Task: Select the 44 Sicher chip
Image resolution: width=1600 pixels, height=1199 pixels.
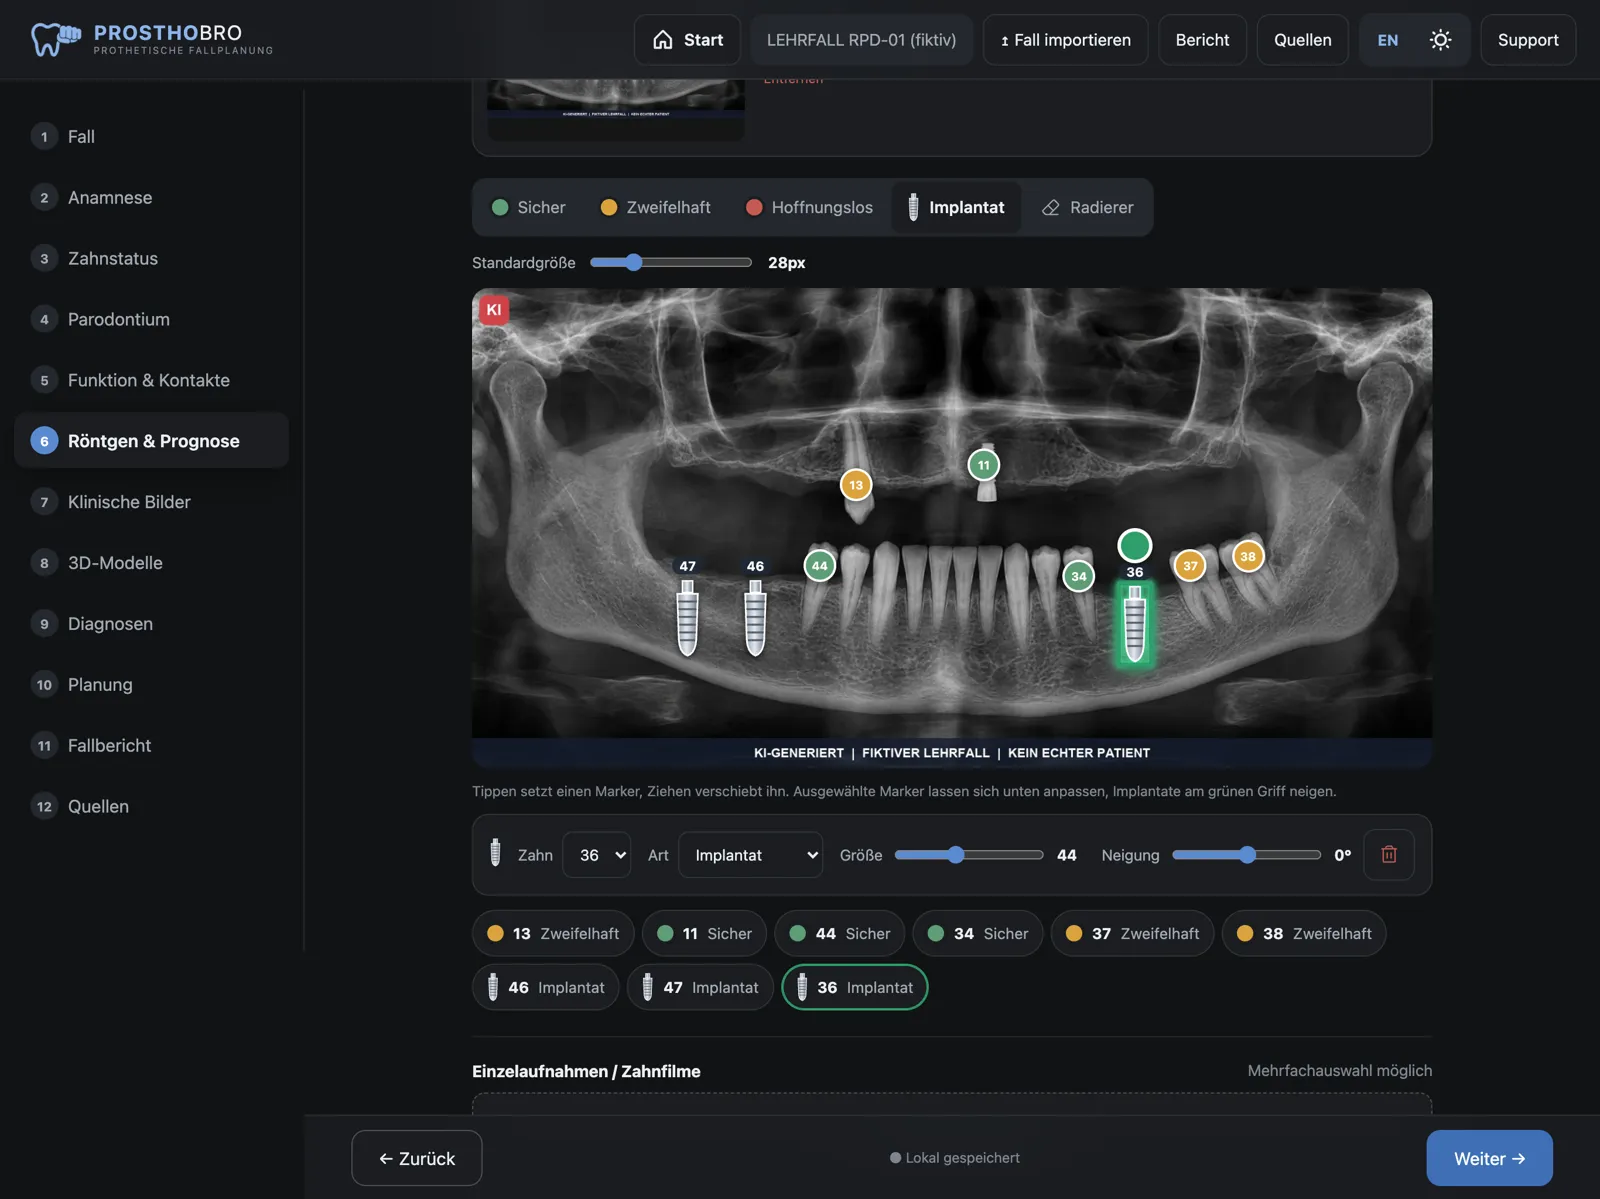Action: coord(839,933)
